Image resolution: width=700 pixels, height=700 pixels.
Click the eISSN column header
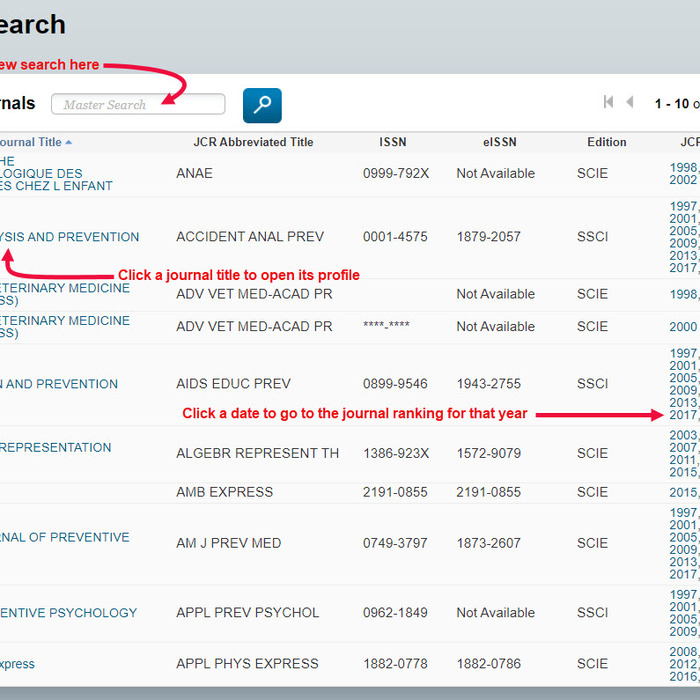(x=499, y=142)
